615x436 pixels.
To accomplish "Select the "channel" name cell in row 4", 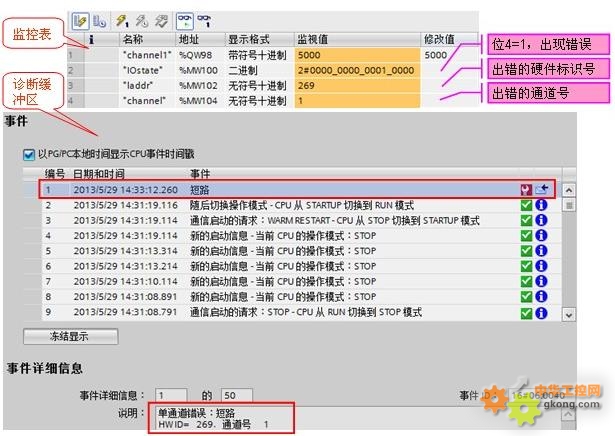I will pos(147,101).
